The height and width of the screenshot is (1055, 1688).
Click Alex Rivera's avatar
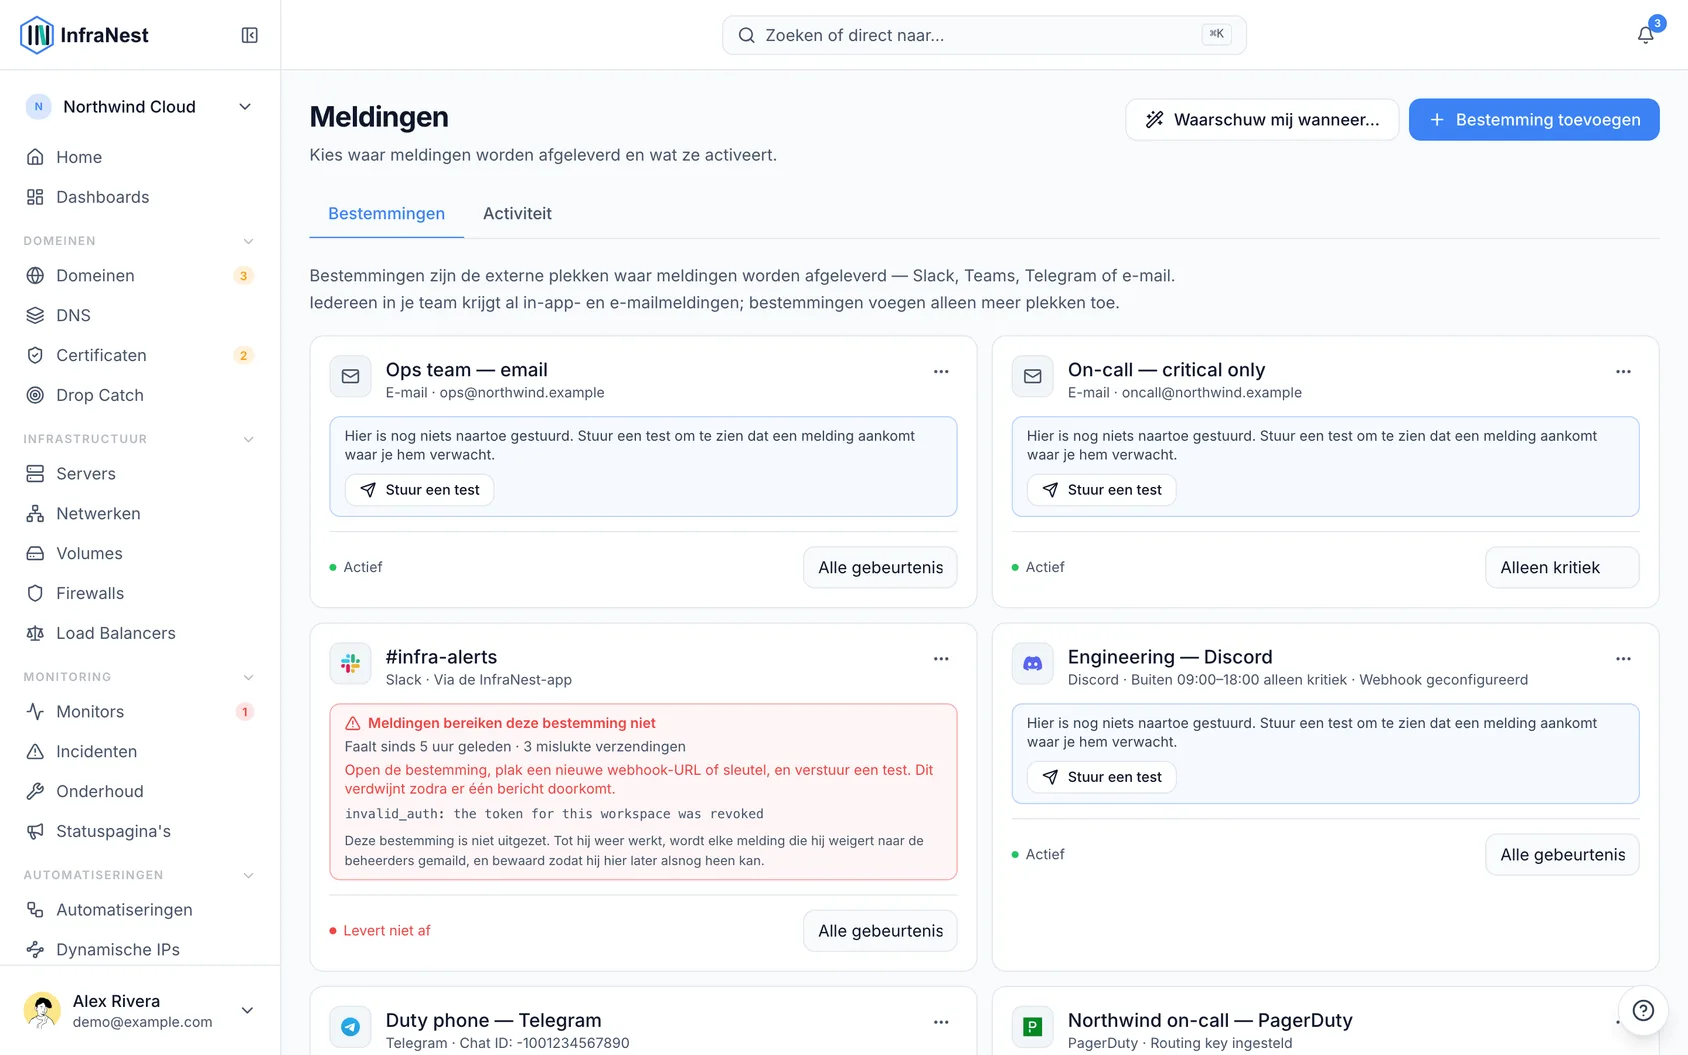(x=42, y=1010)
